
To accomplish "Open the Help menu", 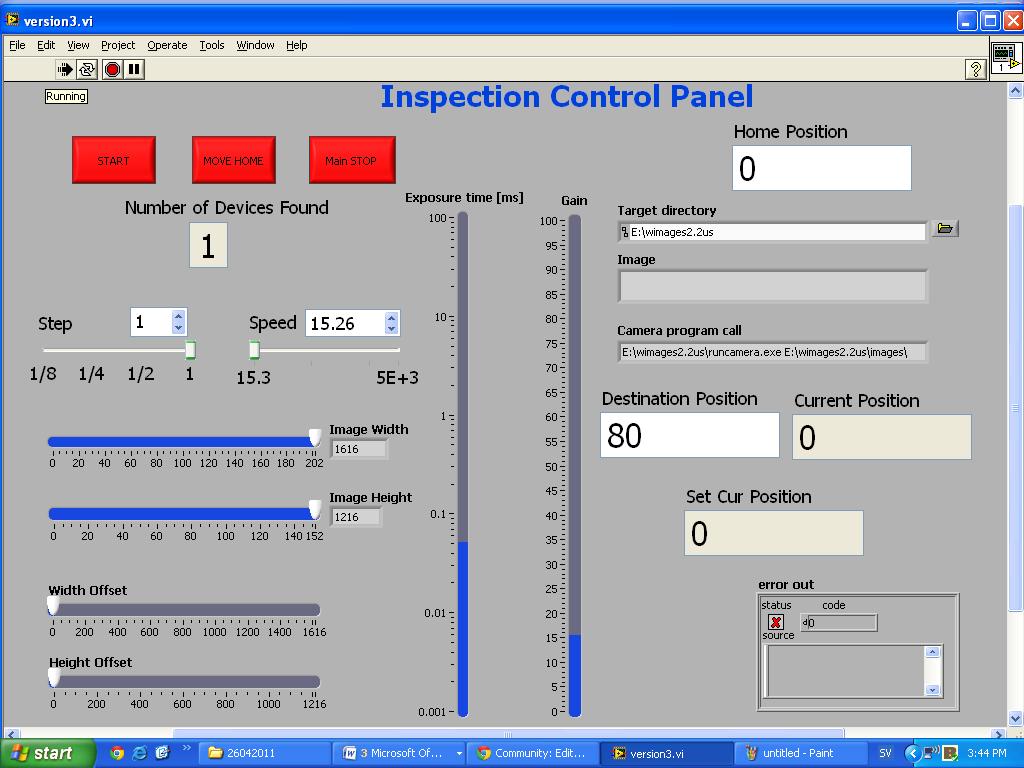I will pyautogui.click(x=296, y=45).
